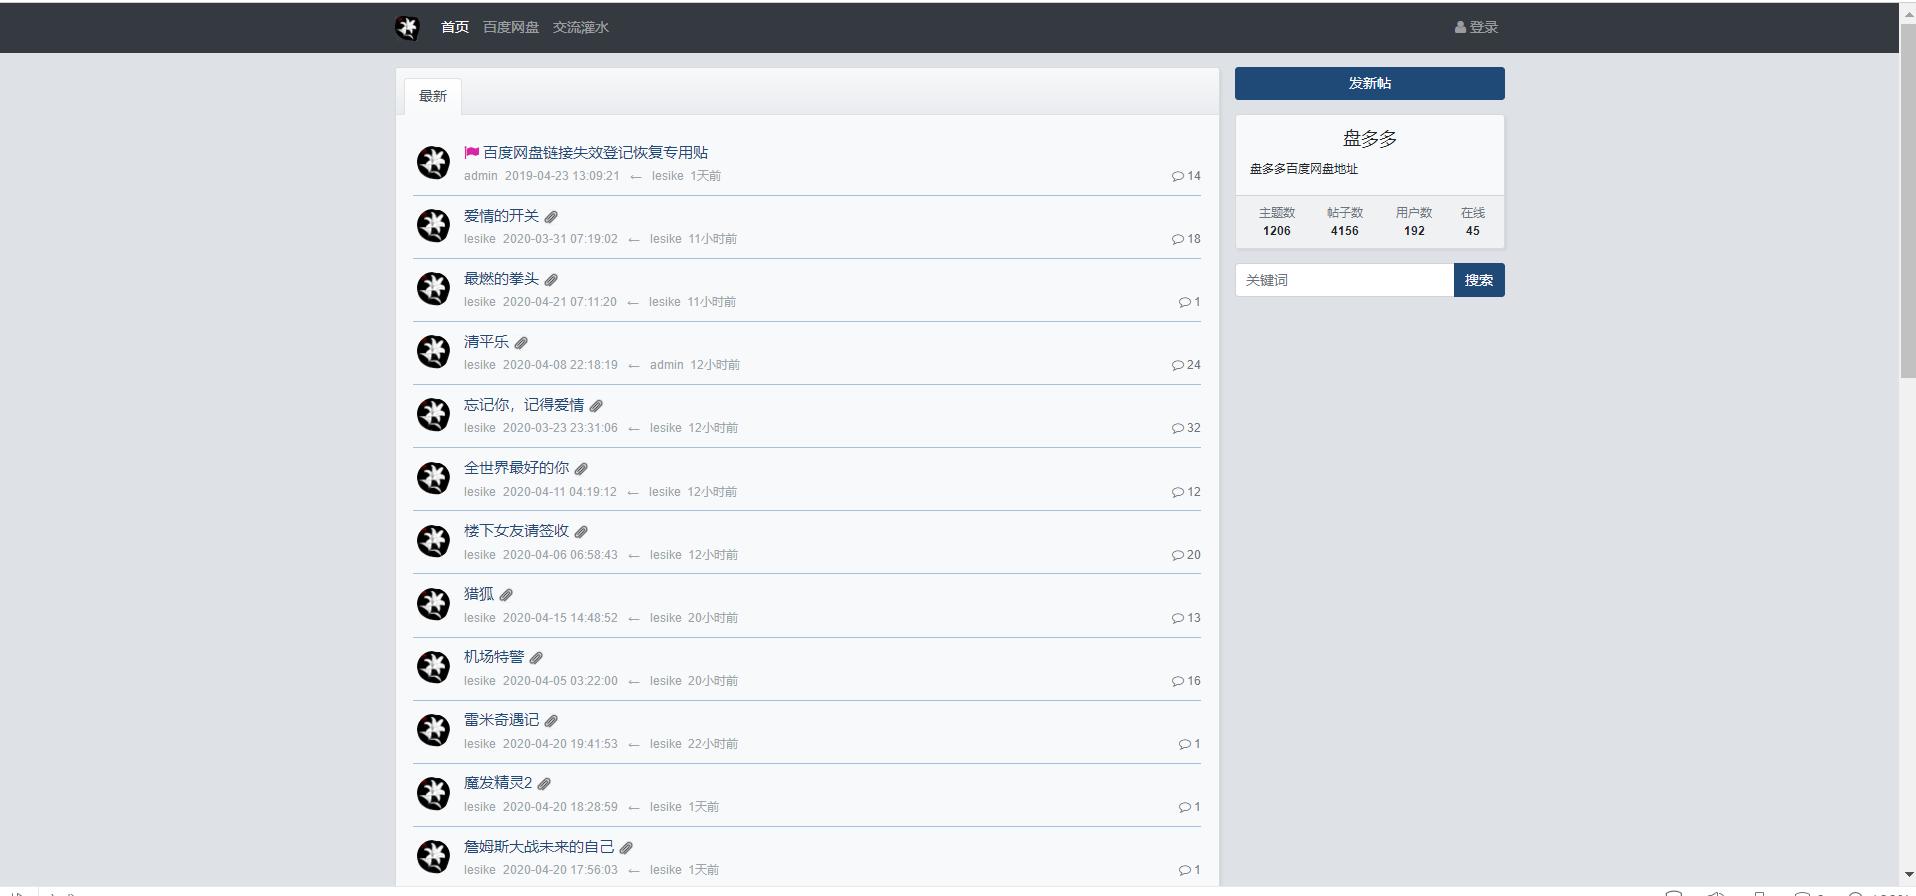Click last replier admin under 清平乐

[666, 365]
